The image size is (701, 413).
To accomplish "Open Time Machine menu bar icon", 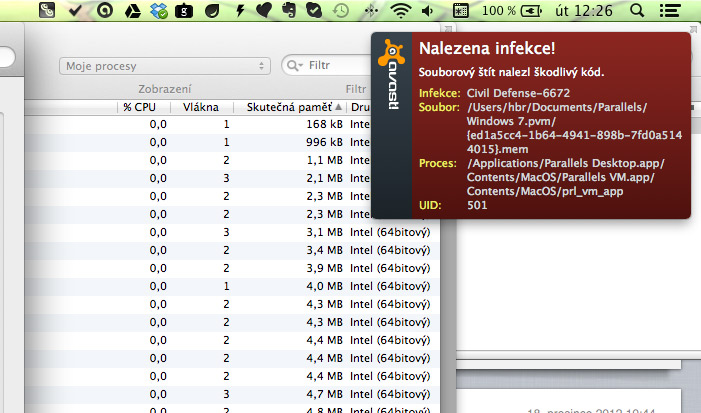I will [341, 12].
